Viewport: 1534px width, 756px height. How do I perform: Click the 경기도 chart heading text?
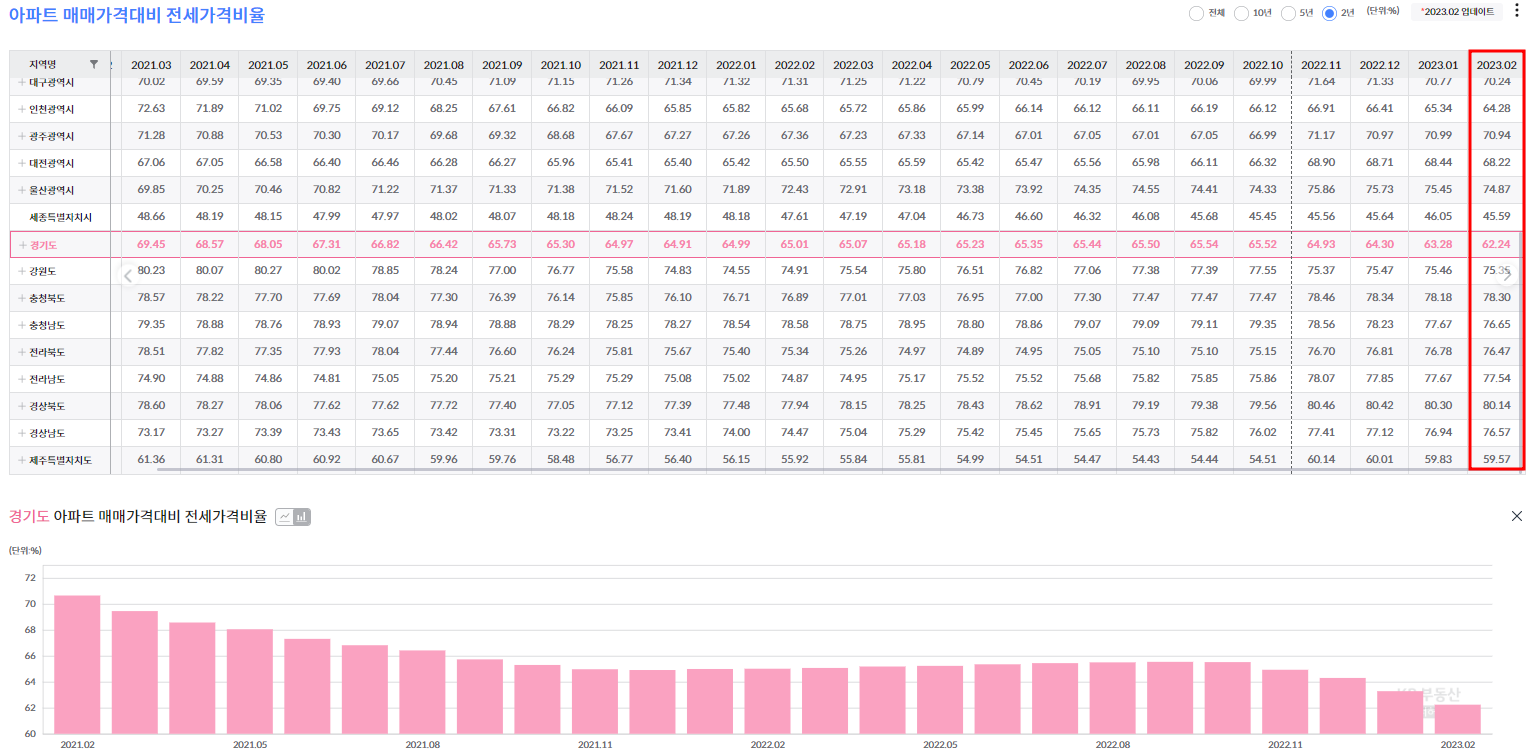(138, 517)
